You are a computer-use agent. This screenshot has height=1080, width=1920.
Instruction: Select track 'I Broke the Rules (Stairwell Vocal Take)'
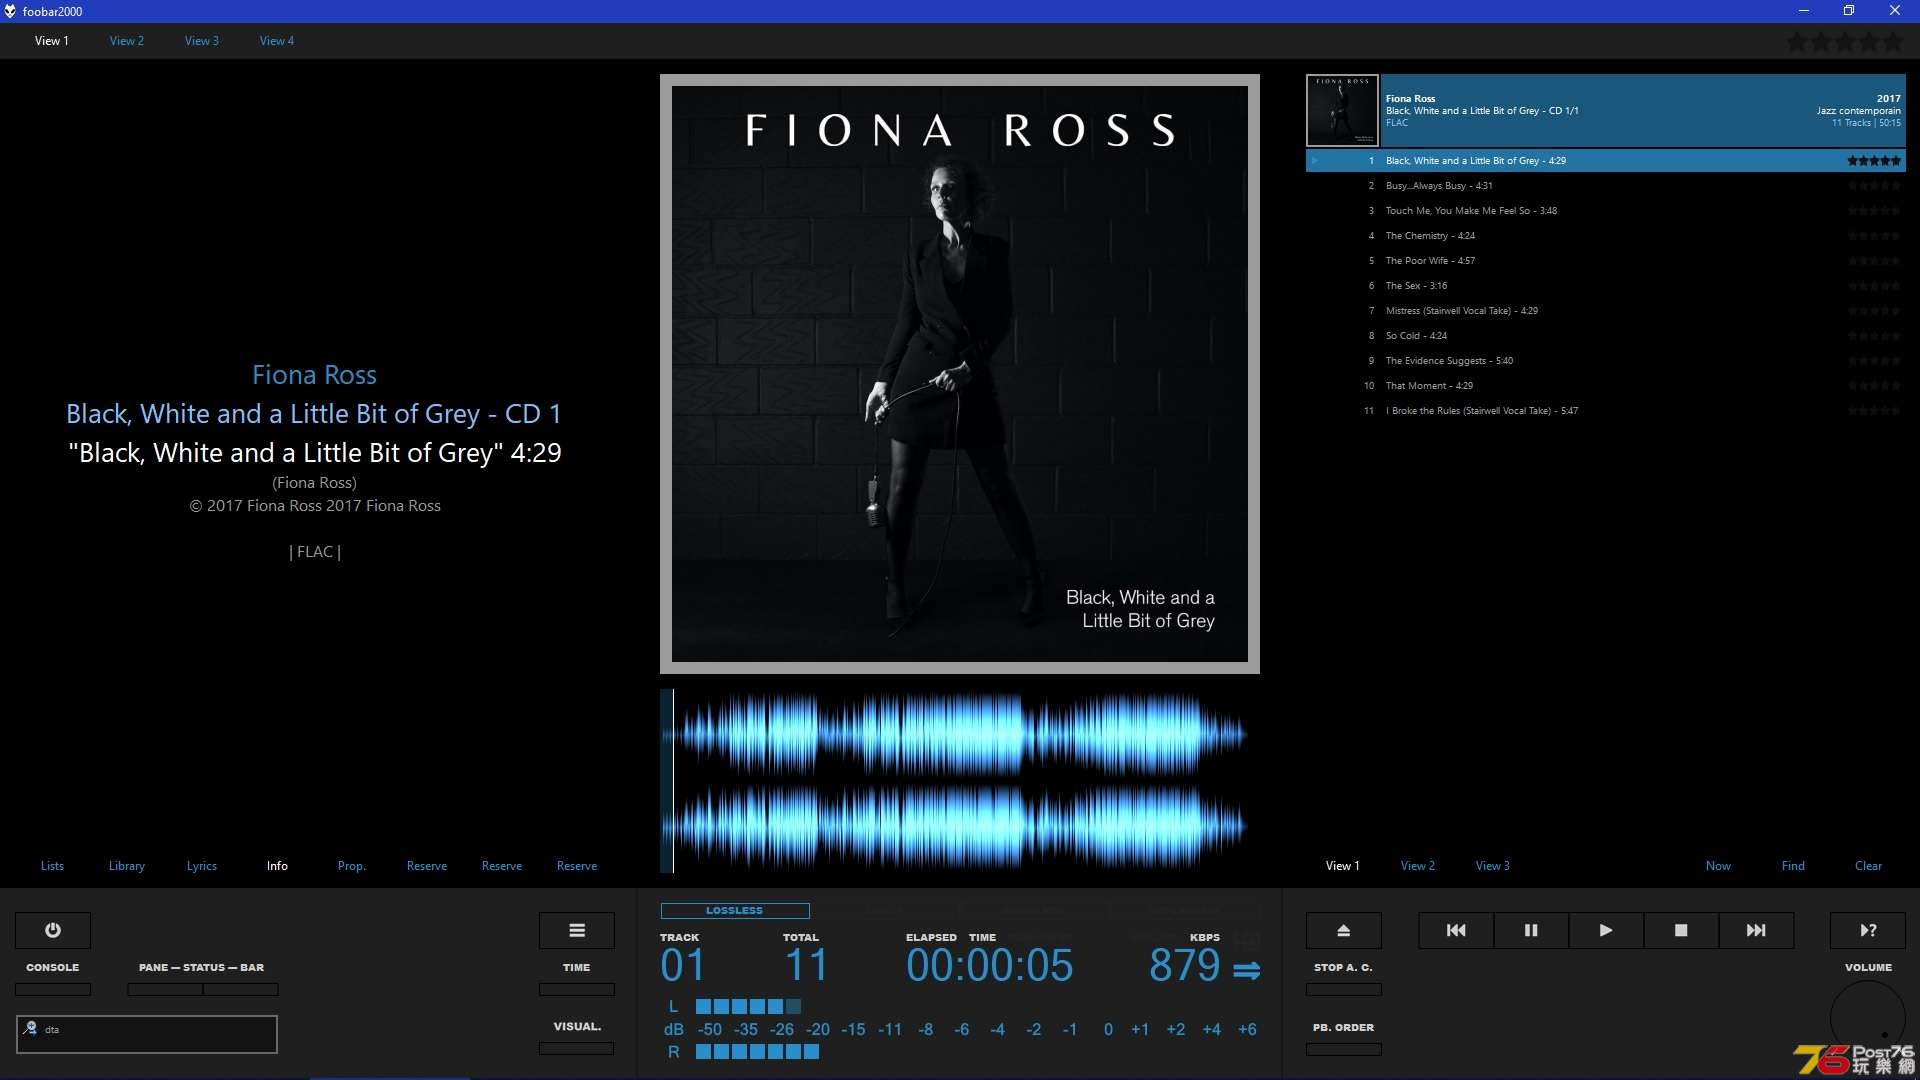1606,411
